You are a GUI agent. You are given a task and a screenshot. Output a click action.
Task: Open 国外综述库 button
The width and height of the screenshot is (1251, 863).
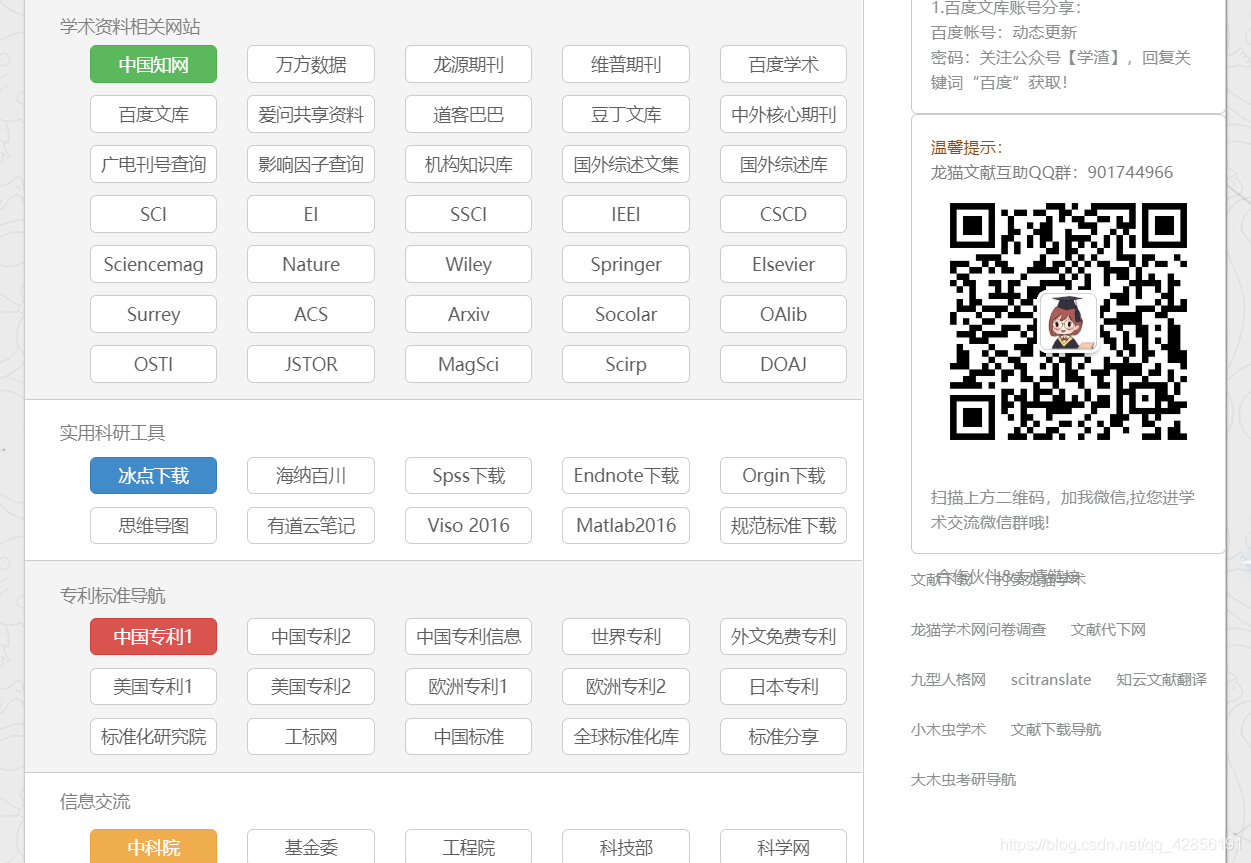783,164
